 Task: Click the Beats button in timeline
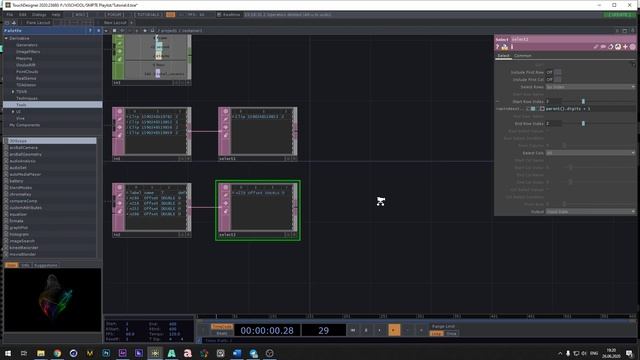[222, 333]
